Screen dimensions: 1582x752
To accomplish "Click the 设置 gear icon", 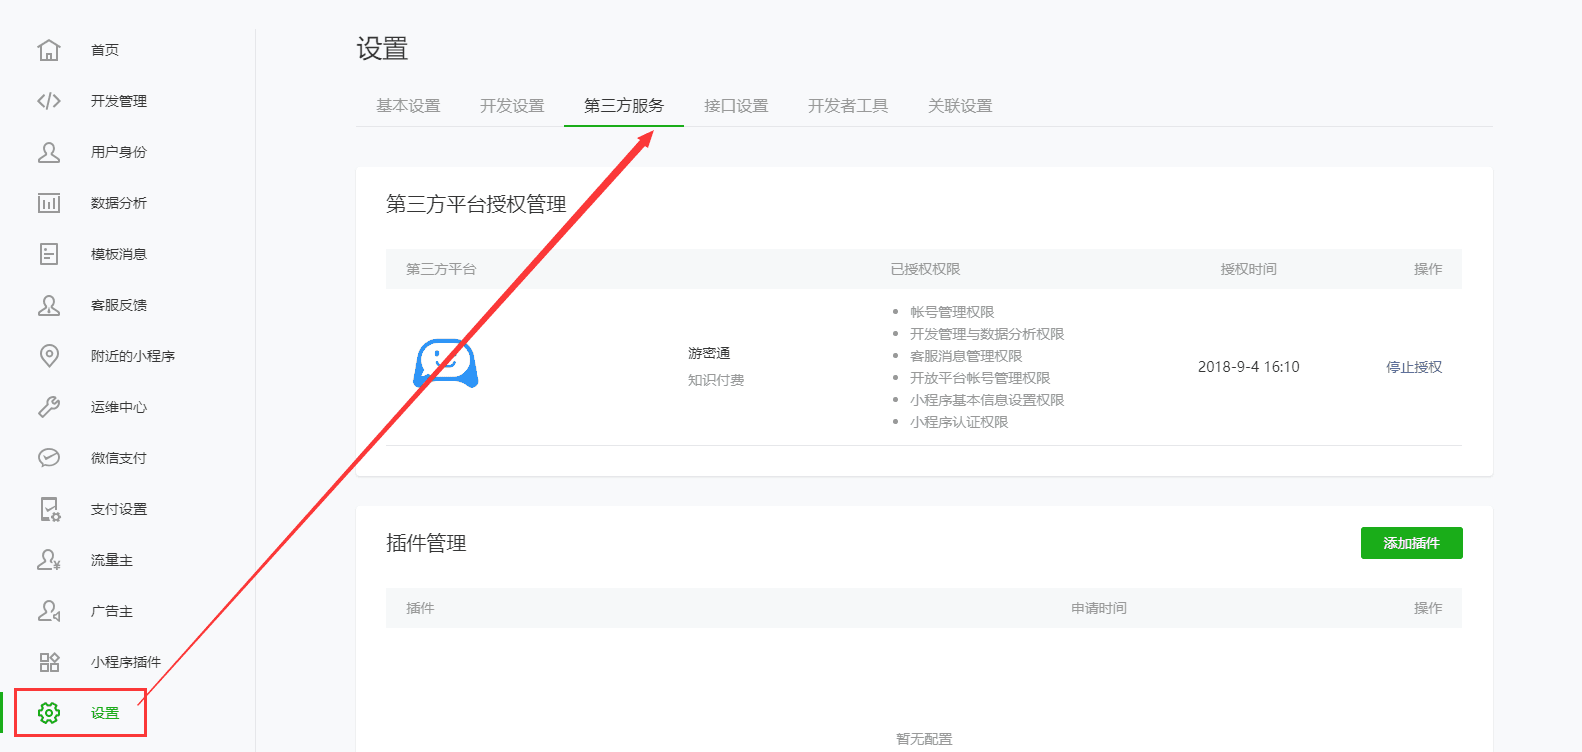I will click(49, 713).
